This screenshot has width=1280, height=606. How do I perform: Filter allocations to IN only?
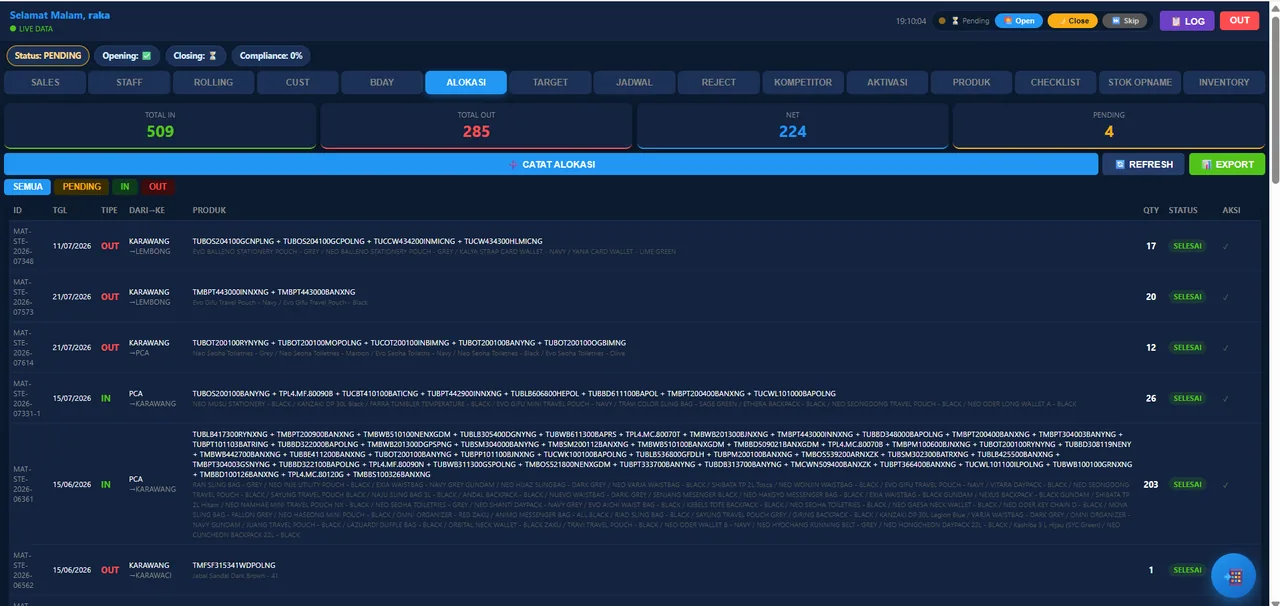(125, 187)
